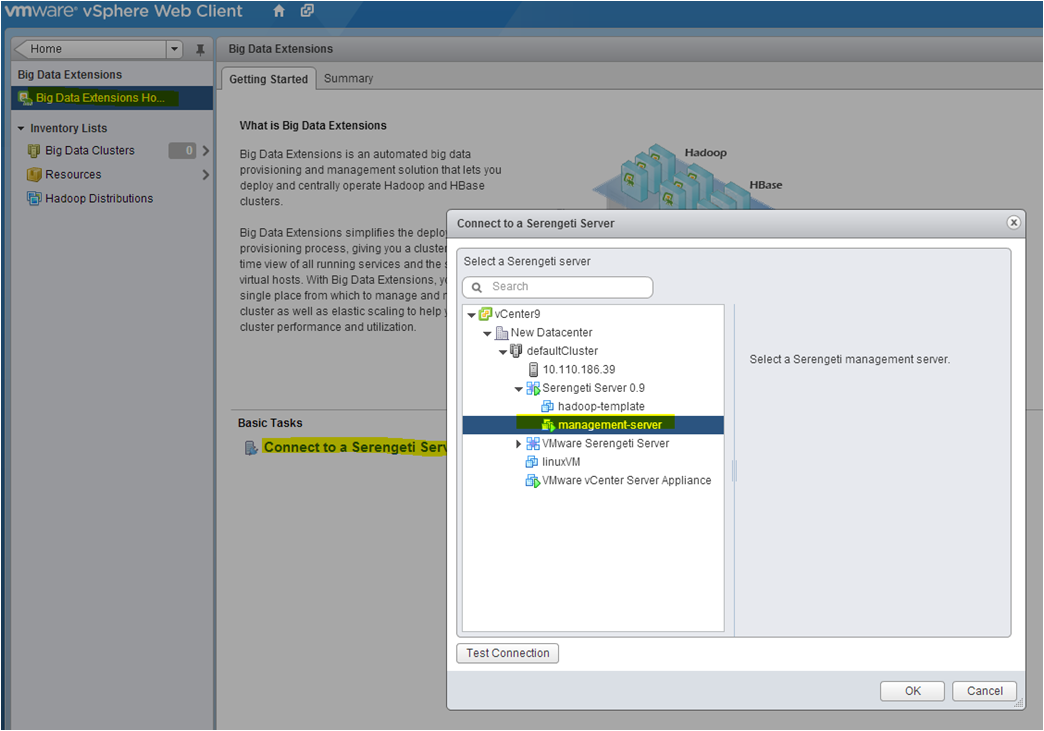Open Hadoop Distributions item
Screen dimensions: 1044x731
99,198
